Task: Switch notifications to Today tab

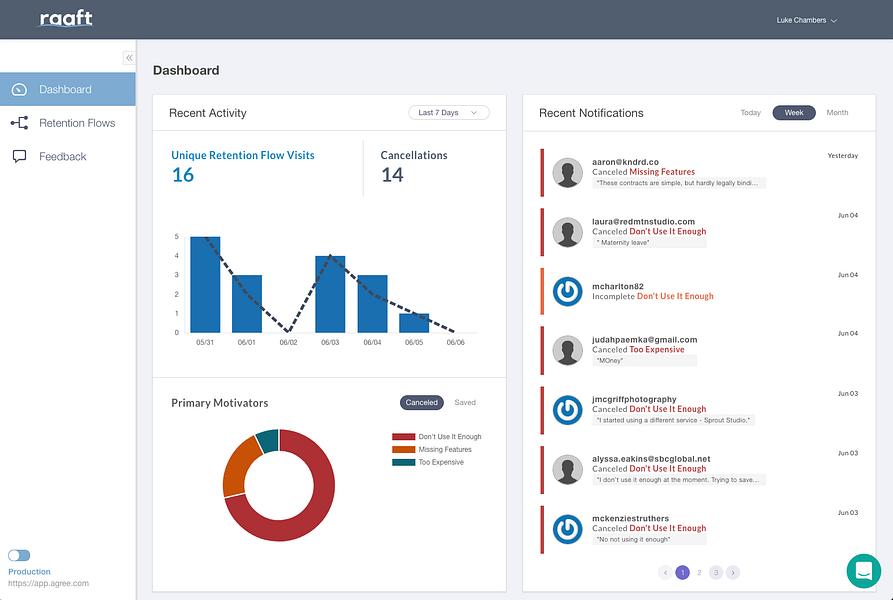Action: tap(750, 113)
